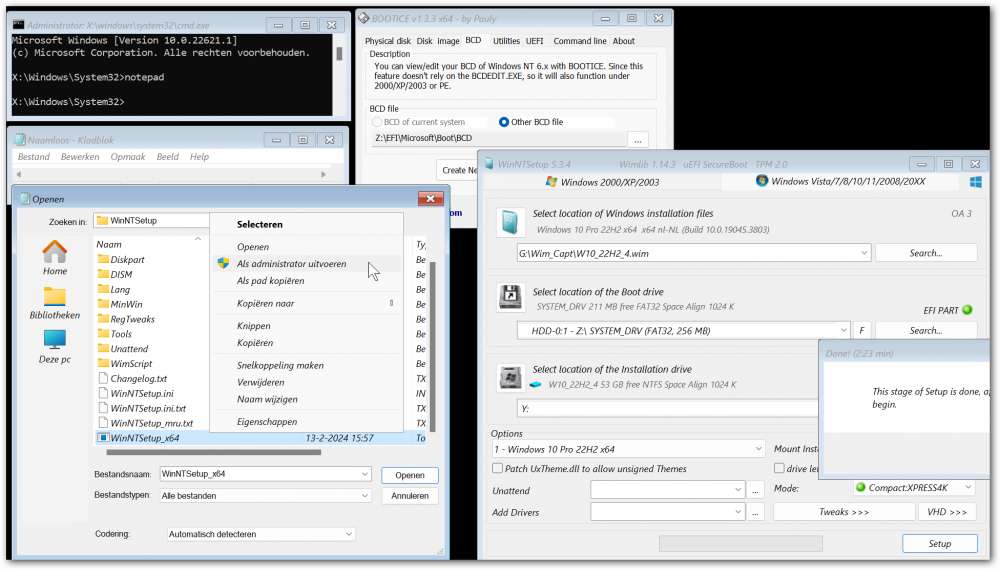
Task: Click the Setup button in WinNTSetup
Action: [939, 543]
